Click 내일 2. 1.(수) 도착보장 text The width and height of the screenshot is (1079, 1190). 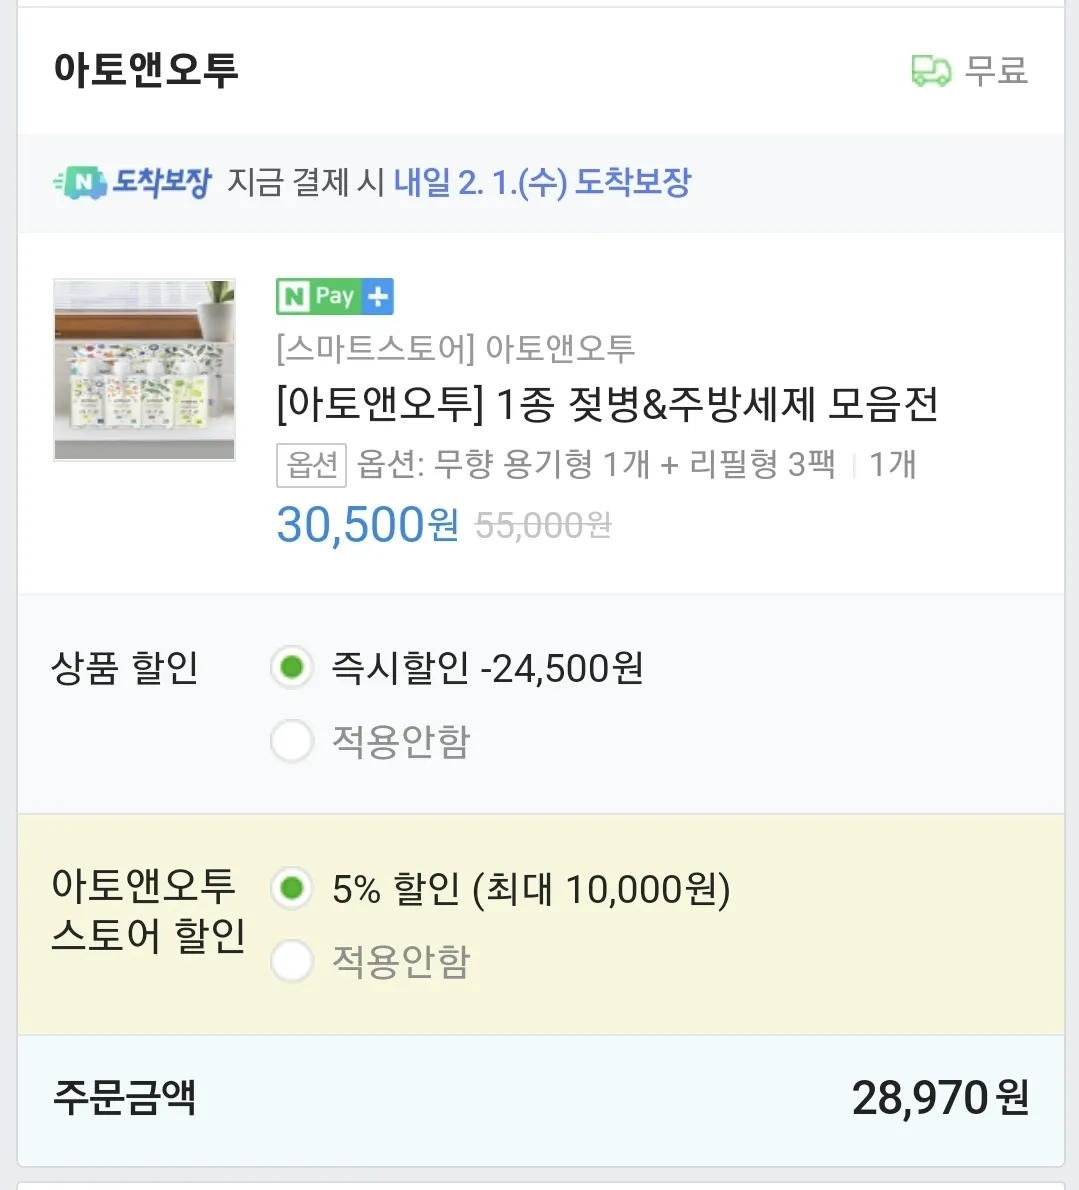tap(543, 182)
